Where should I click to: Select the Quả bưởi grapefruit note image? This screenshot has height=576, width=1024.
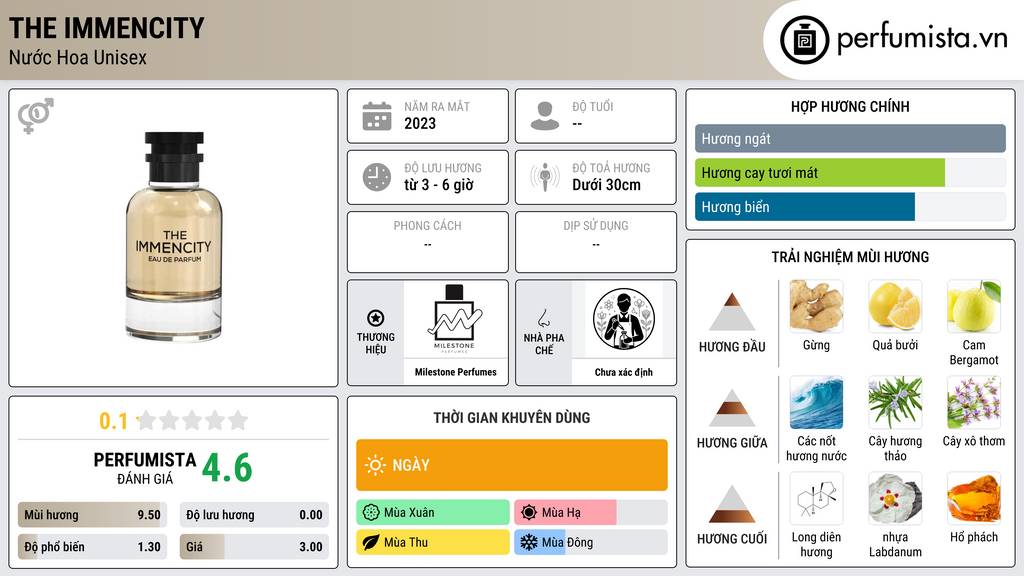(x=895, y=306)
